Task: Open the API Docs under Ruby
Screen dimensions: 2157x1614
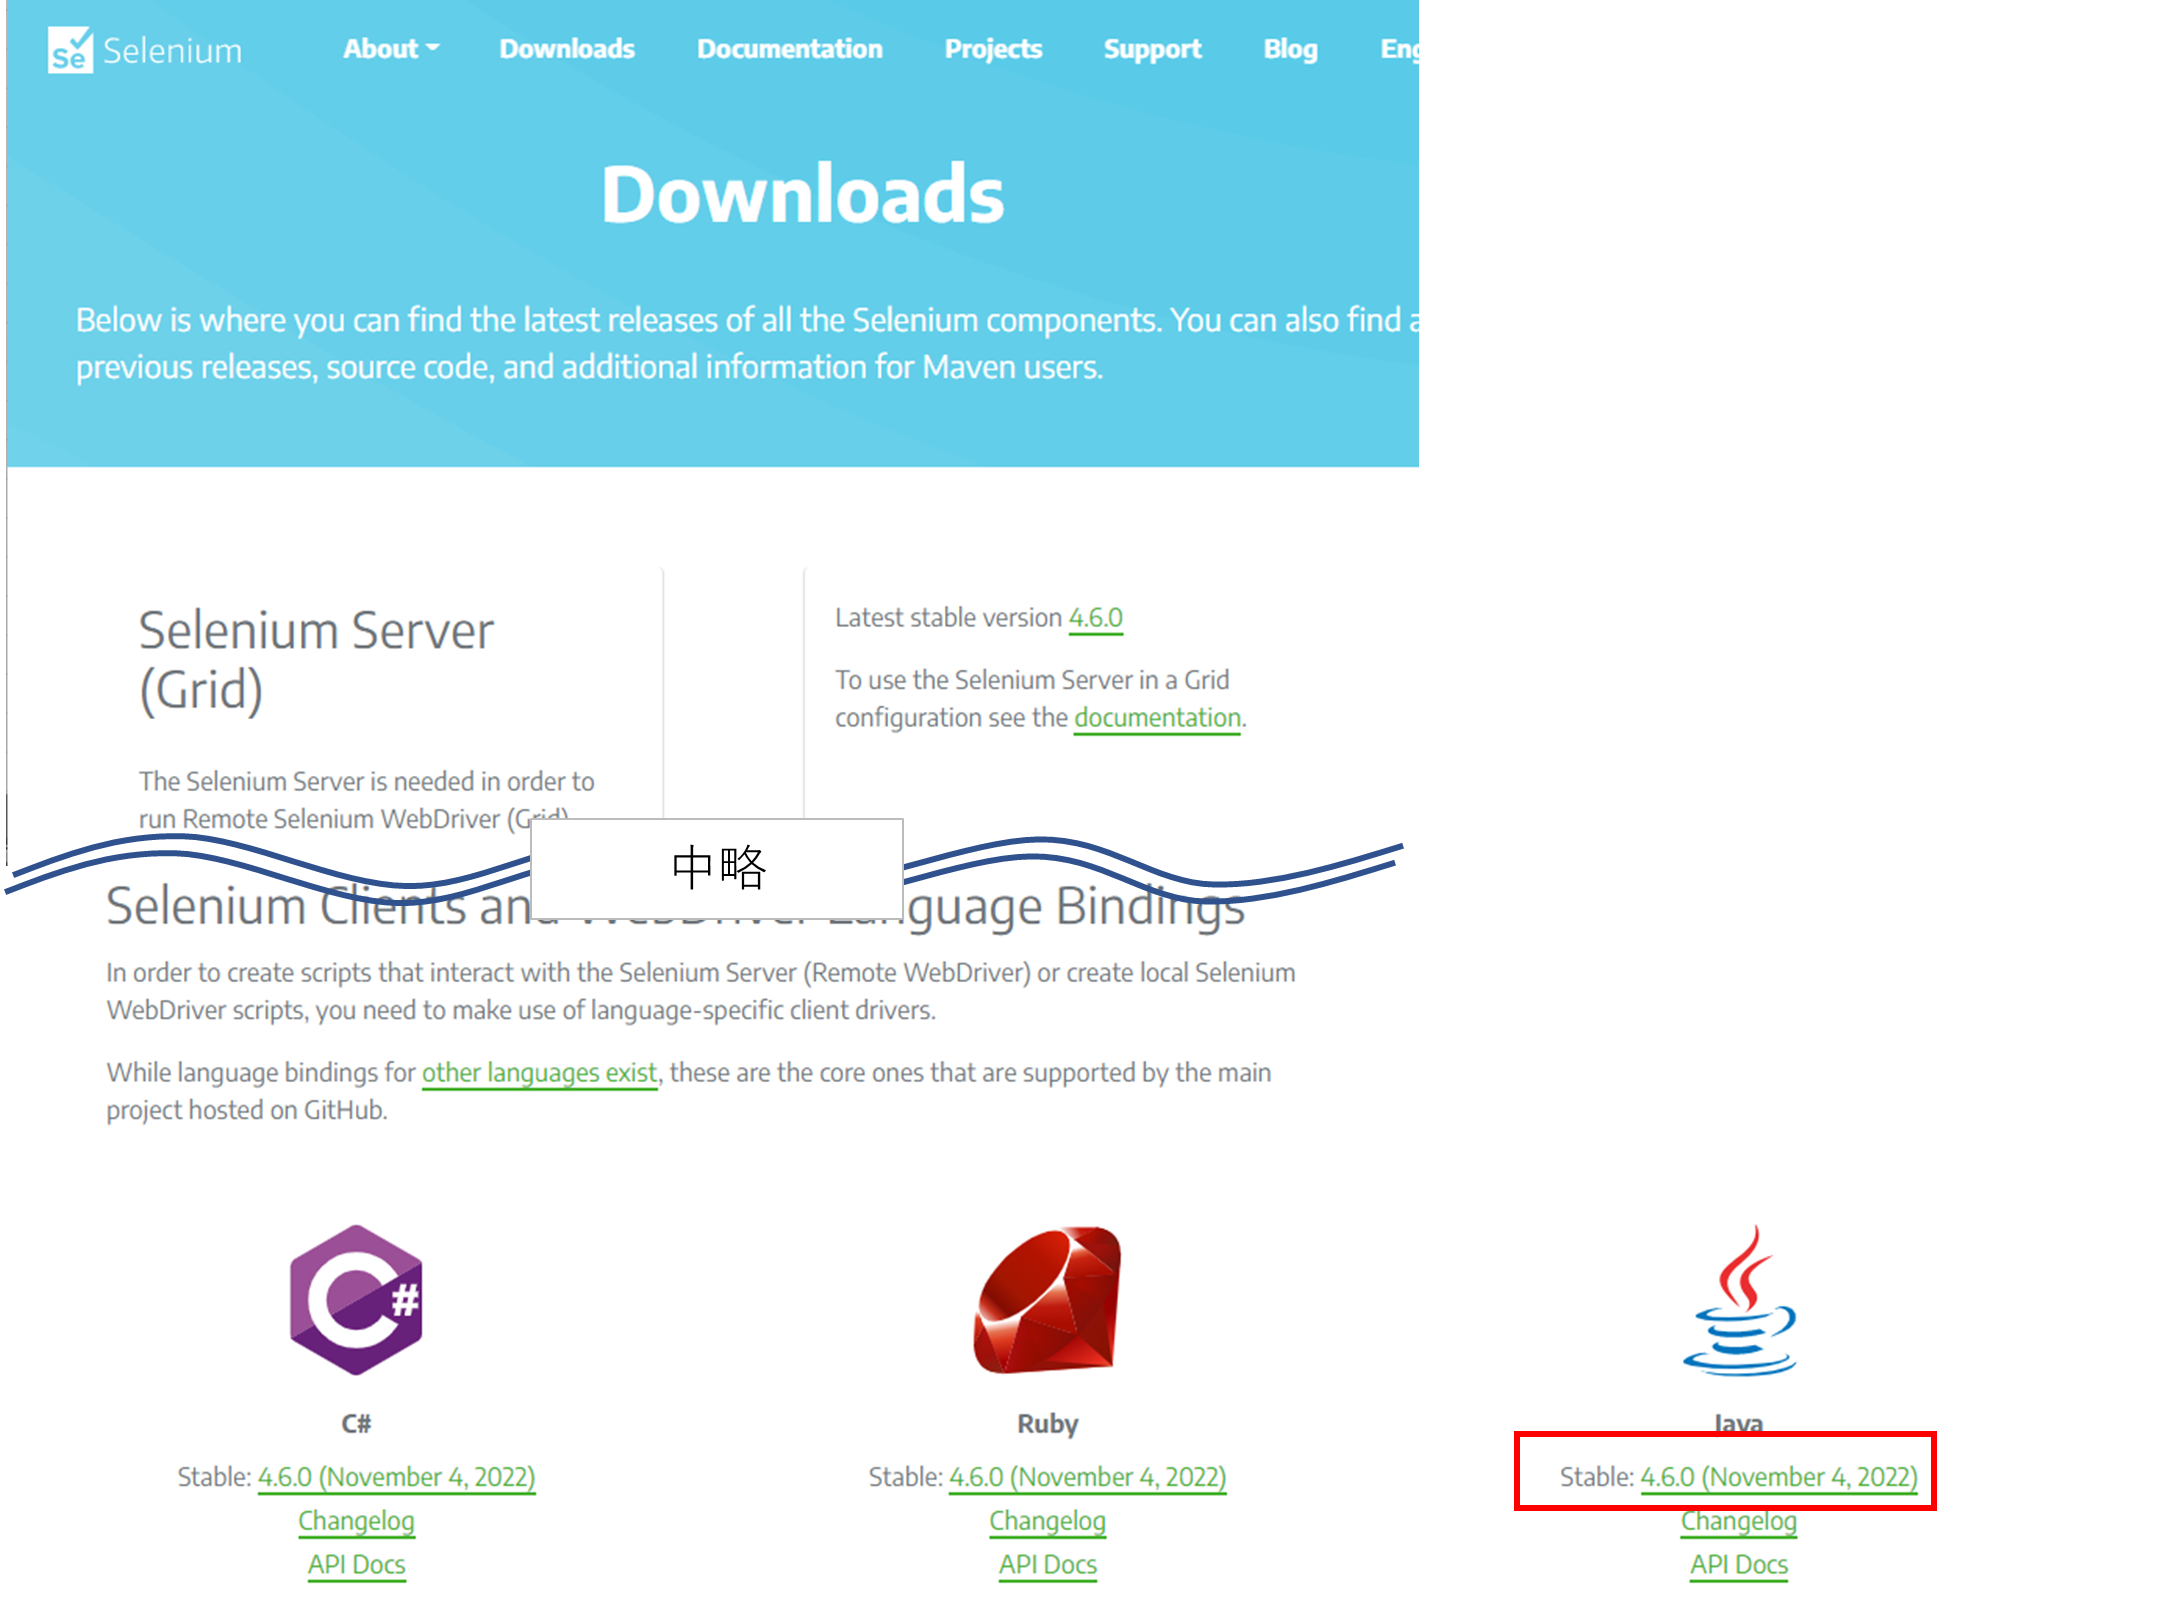Action: [x=1047, y=1565]
